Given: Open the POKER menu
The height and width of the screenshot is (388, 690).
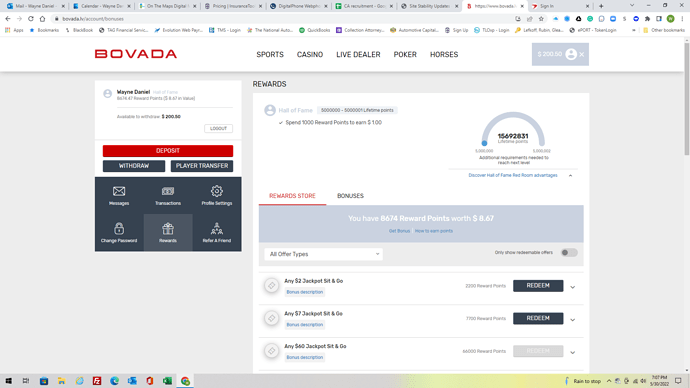Looking at the screenshot, I should tap(405, 55).
